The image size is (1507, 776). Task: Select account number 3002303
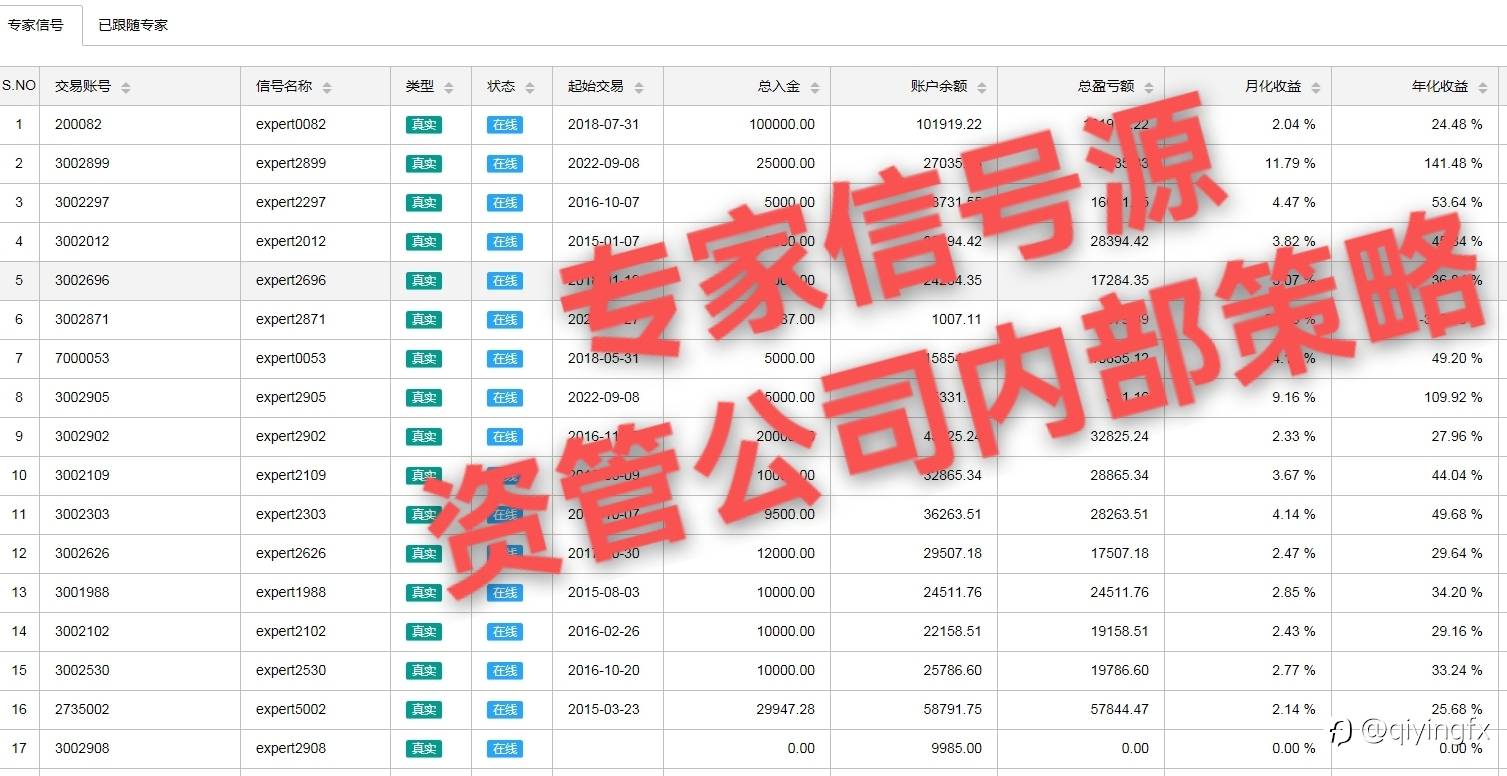82,515
